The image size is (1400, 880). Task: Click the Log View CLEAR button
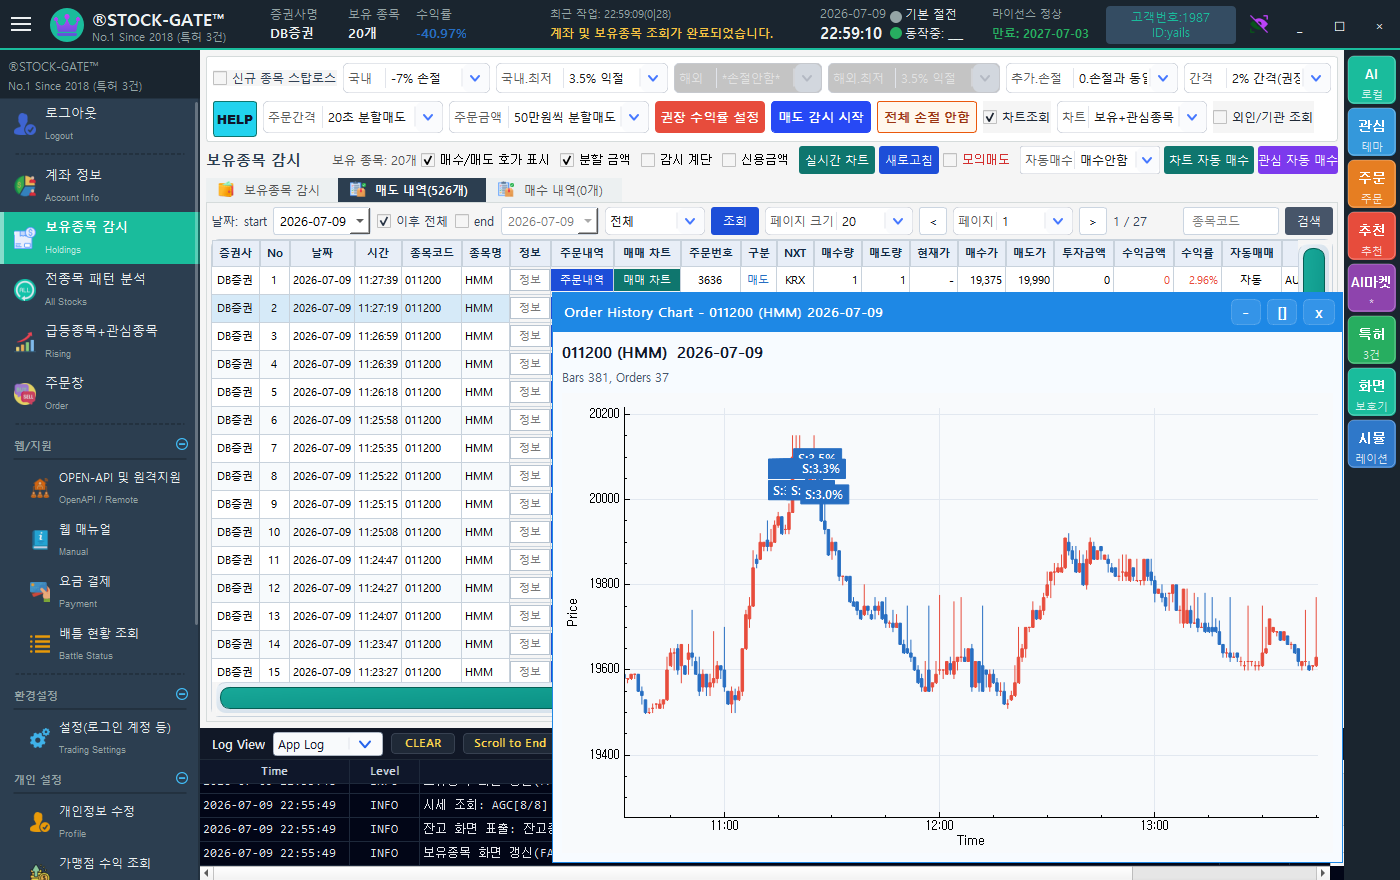pos(423,744)
